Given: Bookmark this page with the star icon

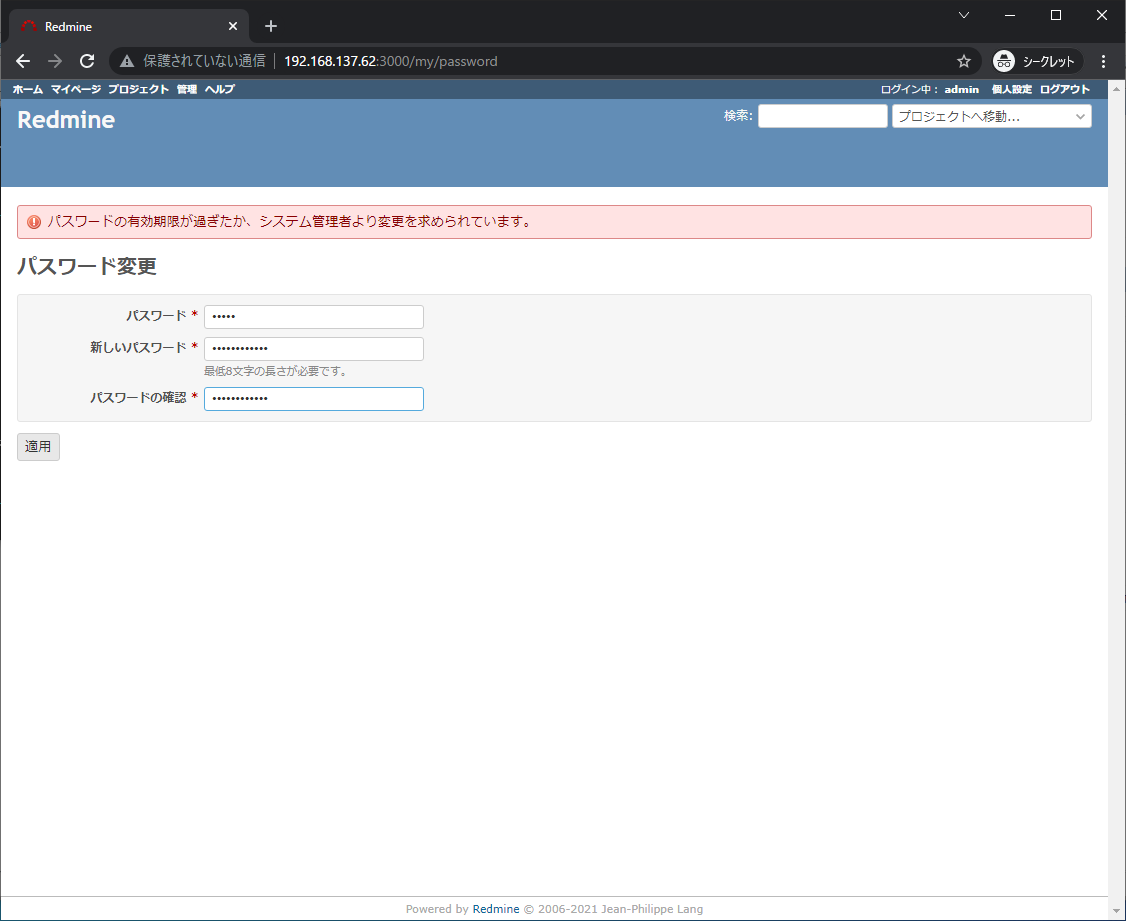Looking at the screenshot, I should pos(963,61).
